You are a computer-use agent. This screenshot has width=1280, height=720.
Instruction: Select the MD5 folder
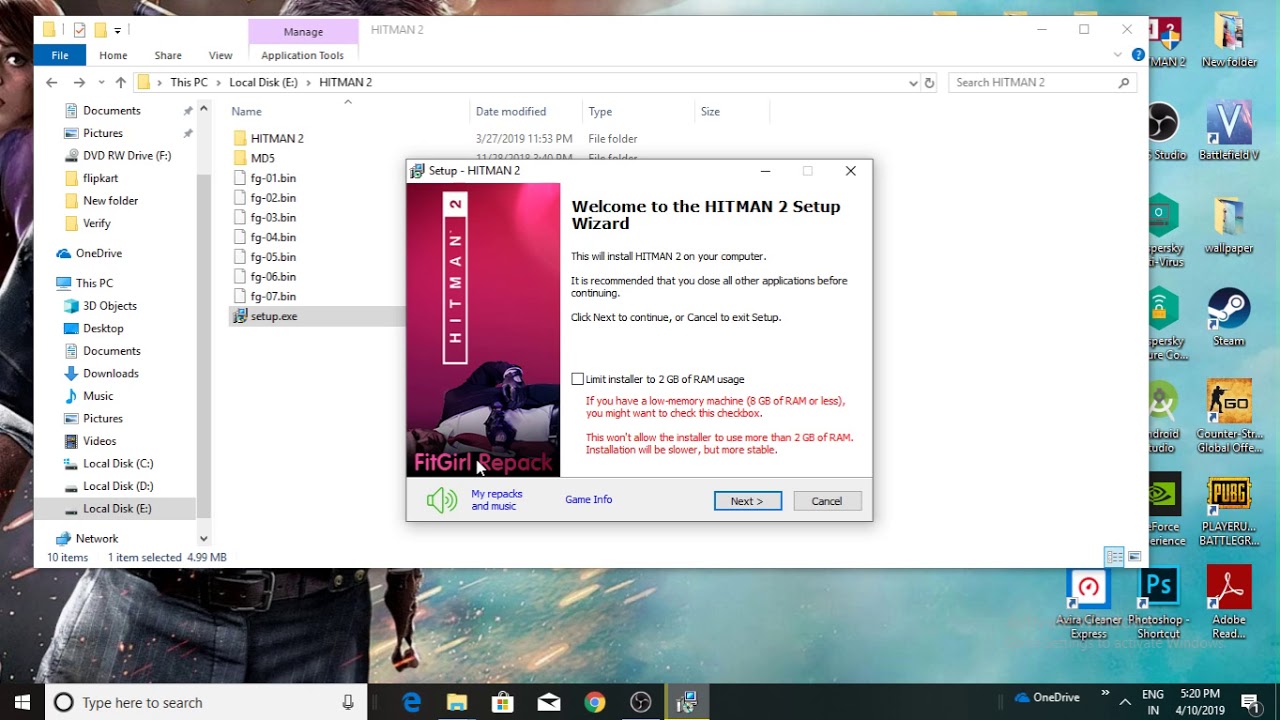[262, 158]
